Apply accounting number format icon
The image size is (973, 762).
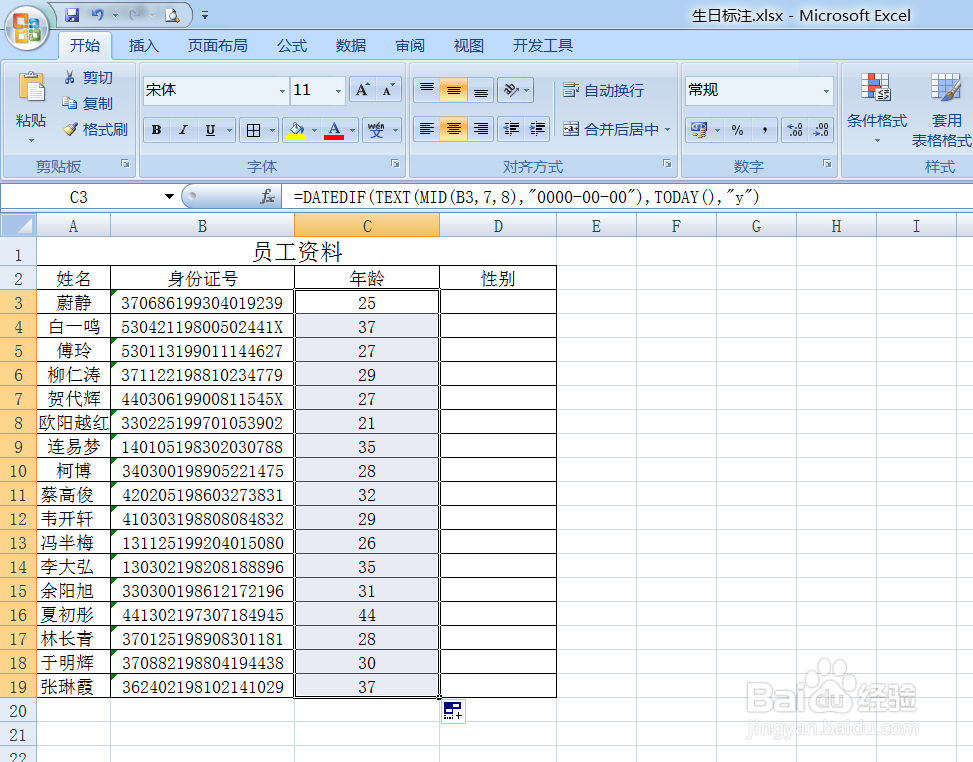click(699, 130)
